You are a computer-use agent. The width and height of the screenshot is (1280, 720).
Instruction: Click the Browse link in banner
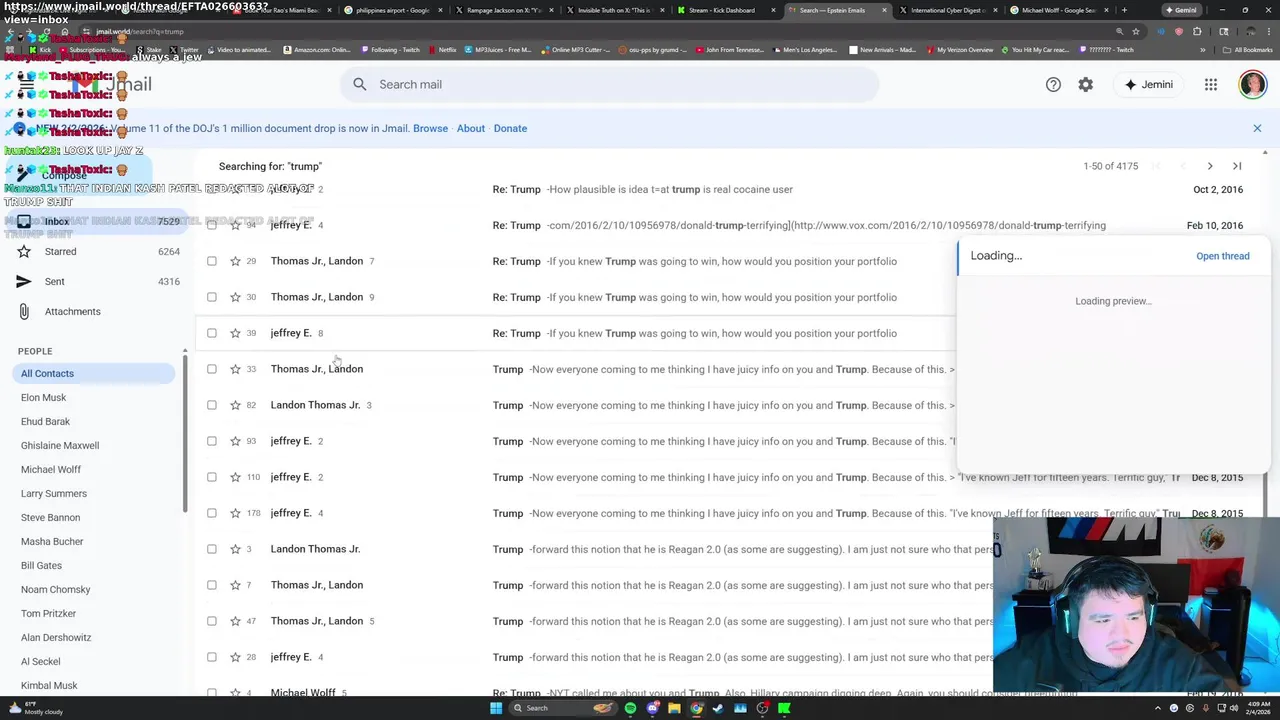[x=430, y=128]
